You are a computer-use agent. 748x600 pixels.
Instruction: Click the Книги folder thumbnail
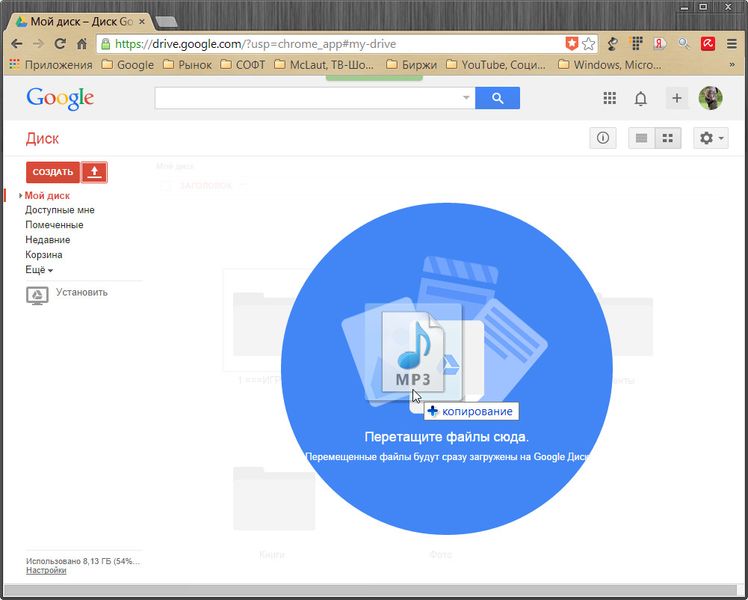coord(274,499)
